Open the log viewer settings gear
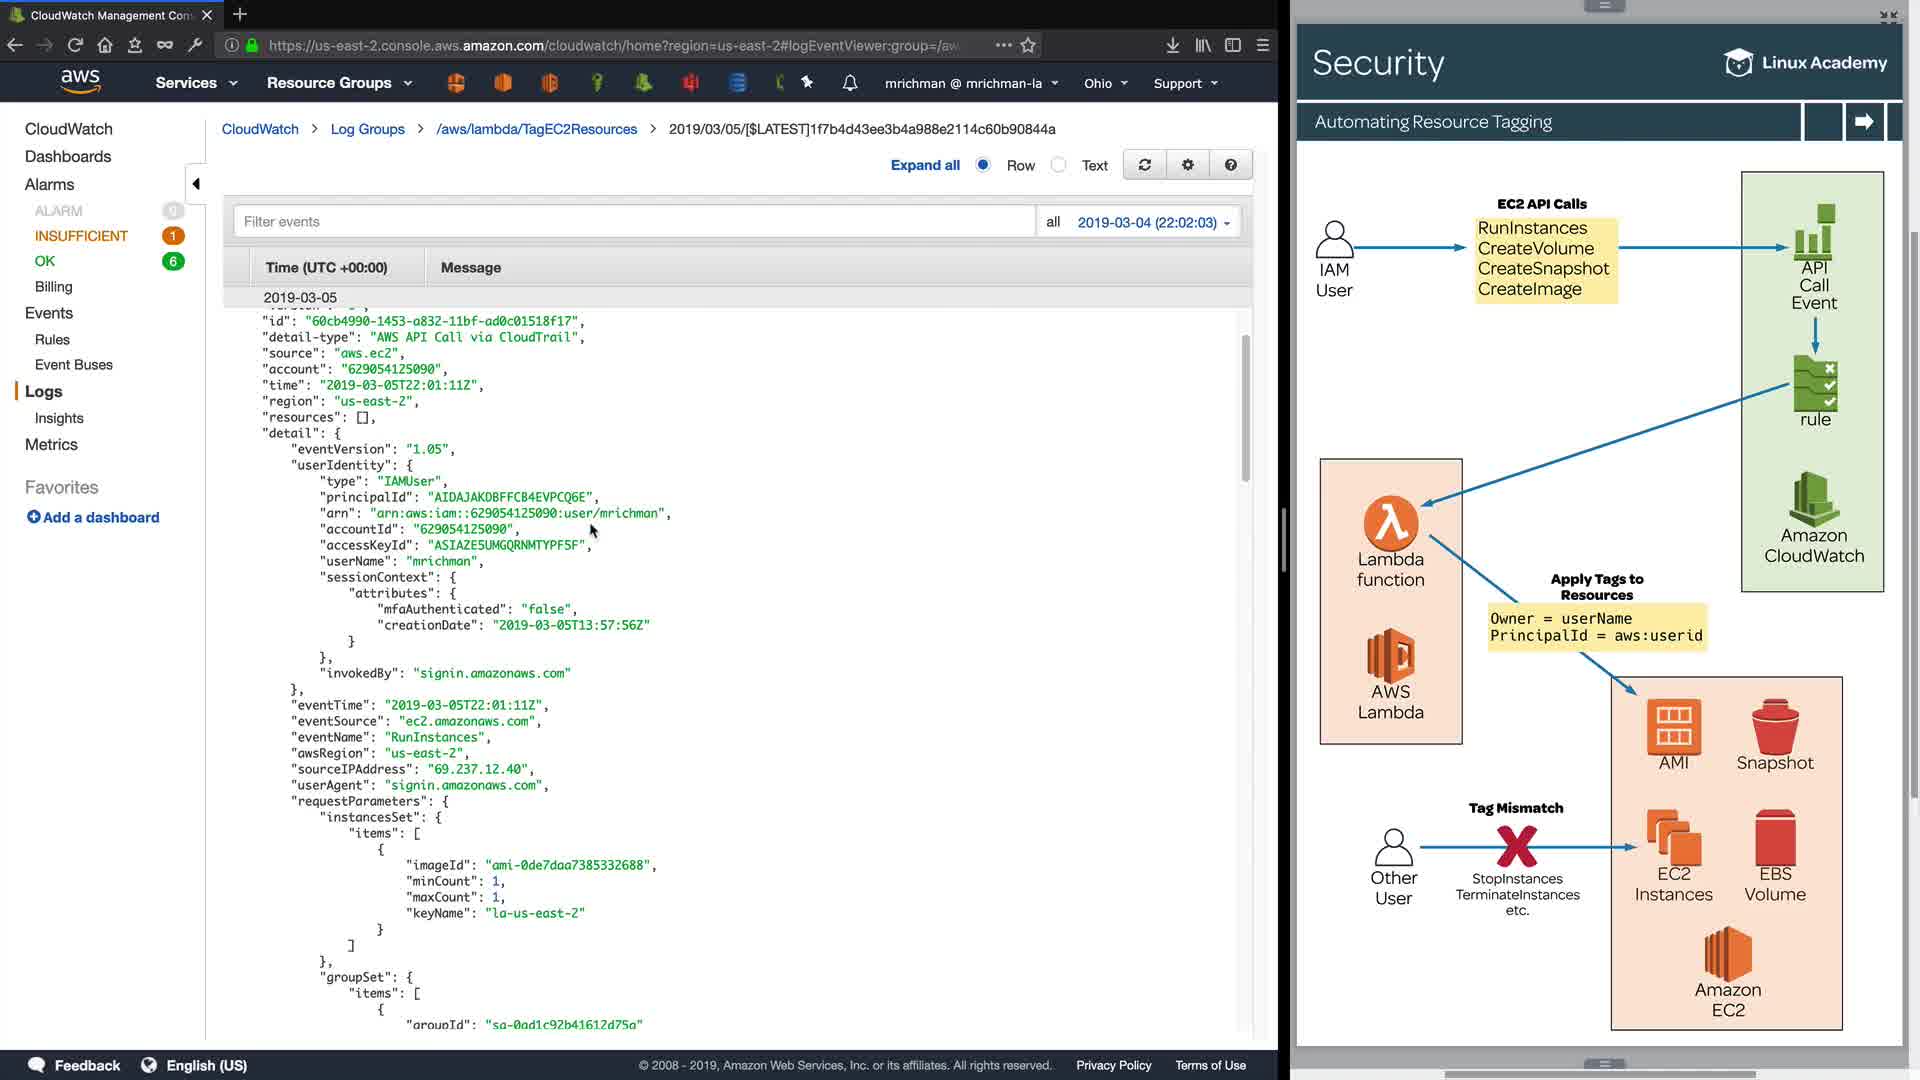The image size is (1920, 1080). [x=1188, y=165]
